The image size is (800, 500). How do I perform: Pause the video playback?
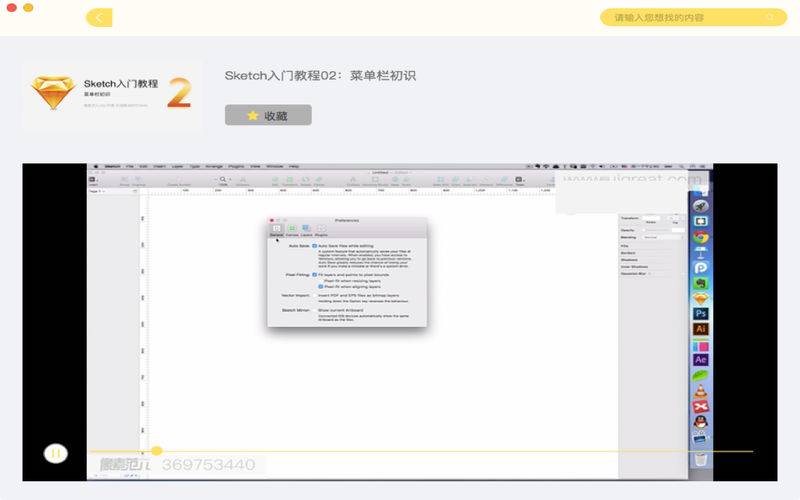(x=56, y=453)
